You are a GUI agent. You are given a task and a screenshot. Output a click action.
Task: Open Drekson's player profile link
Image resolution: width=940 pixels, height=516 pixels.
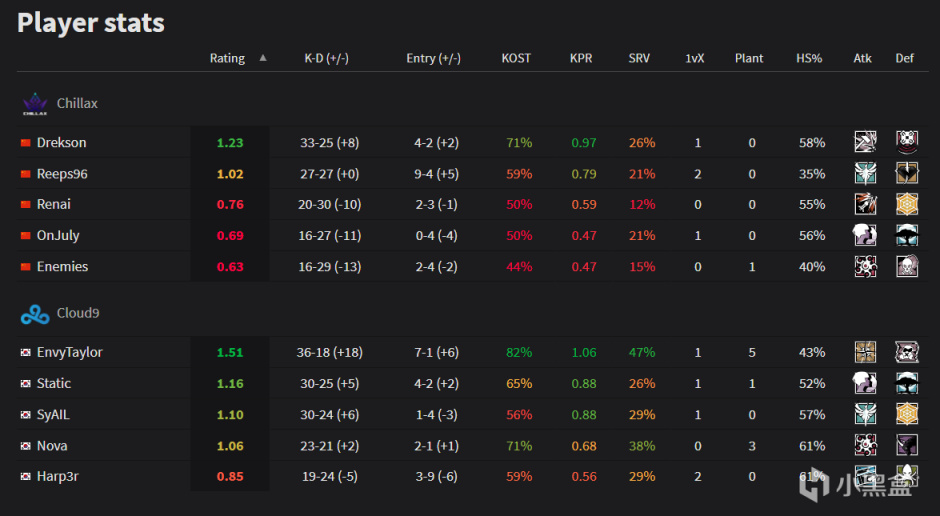click(61, 142)
